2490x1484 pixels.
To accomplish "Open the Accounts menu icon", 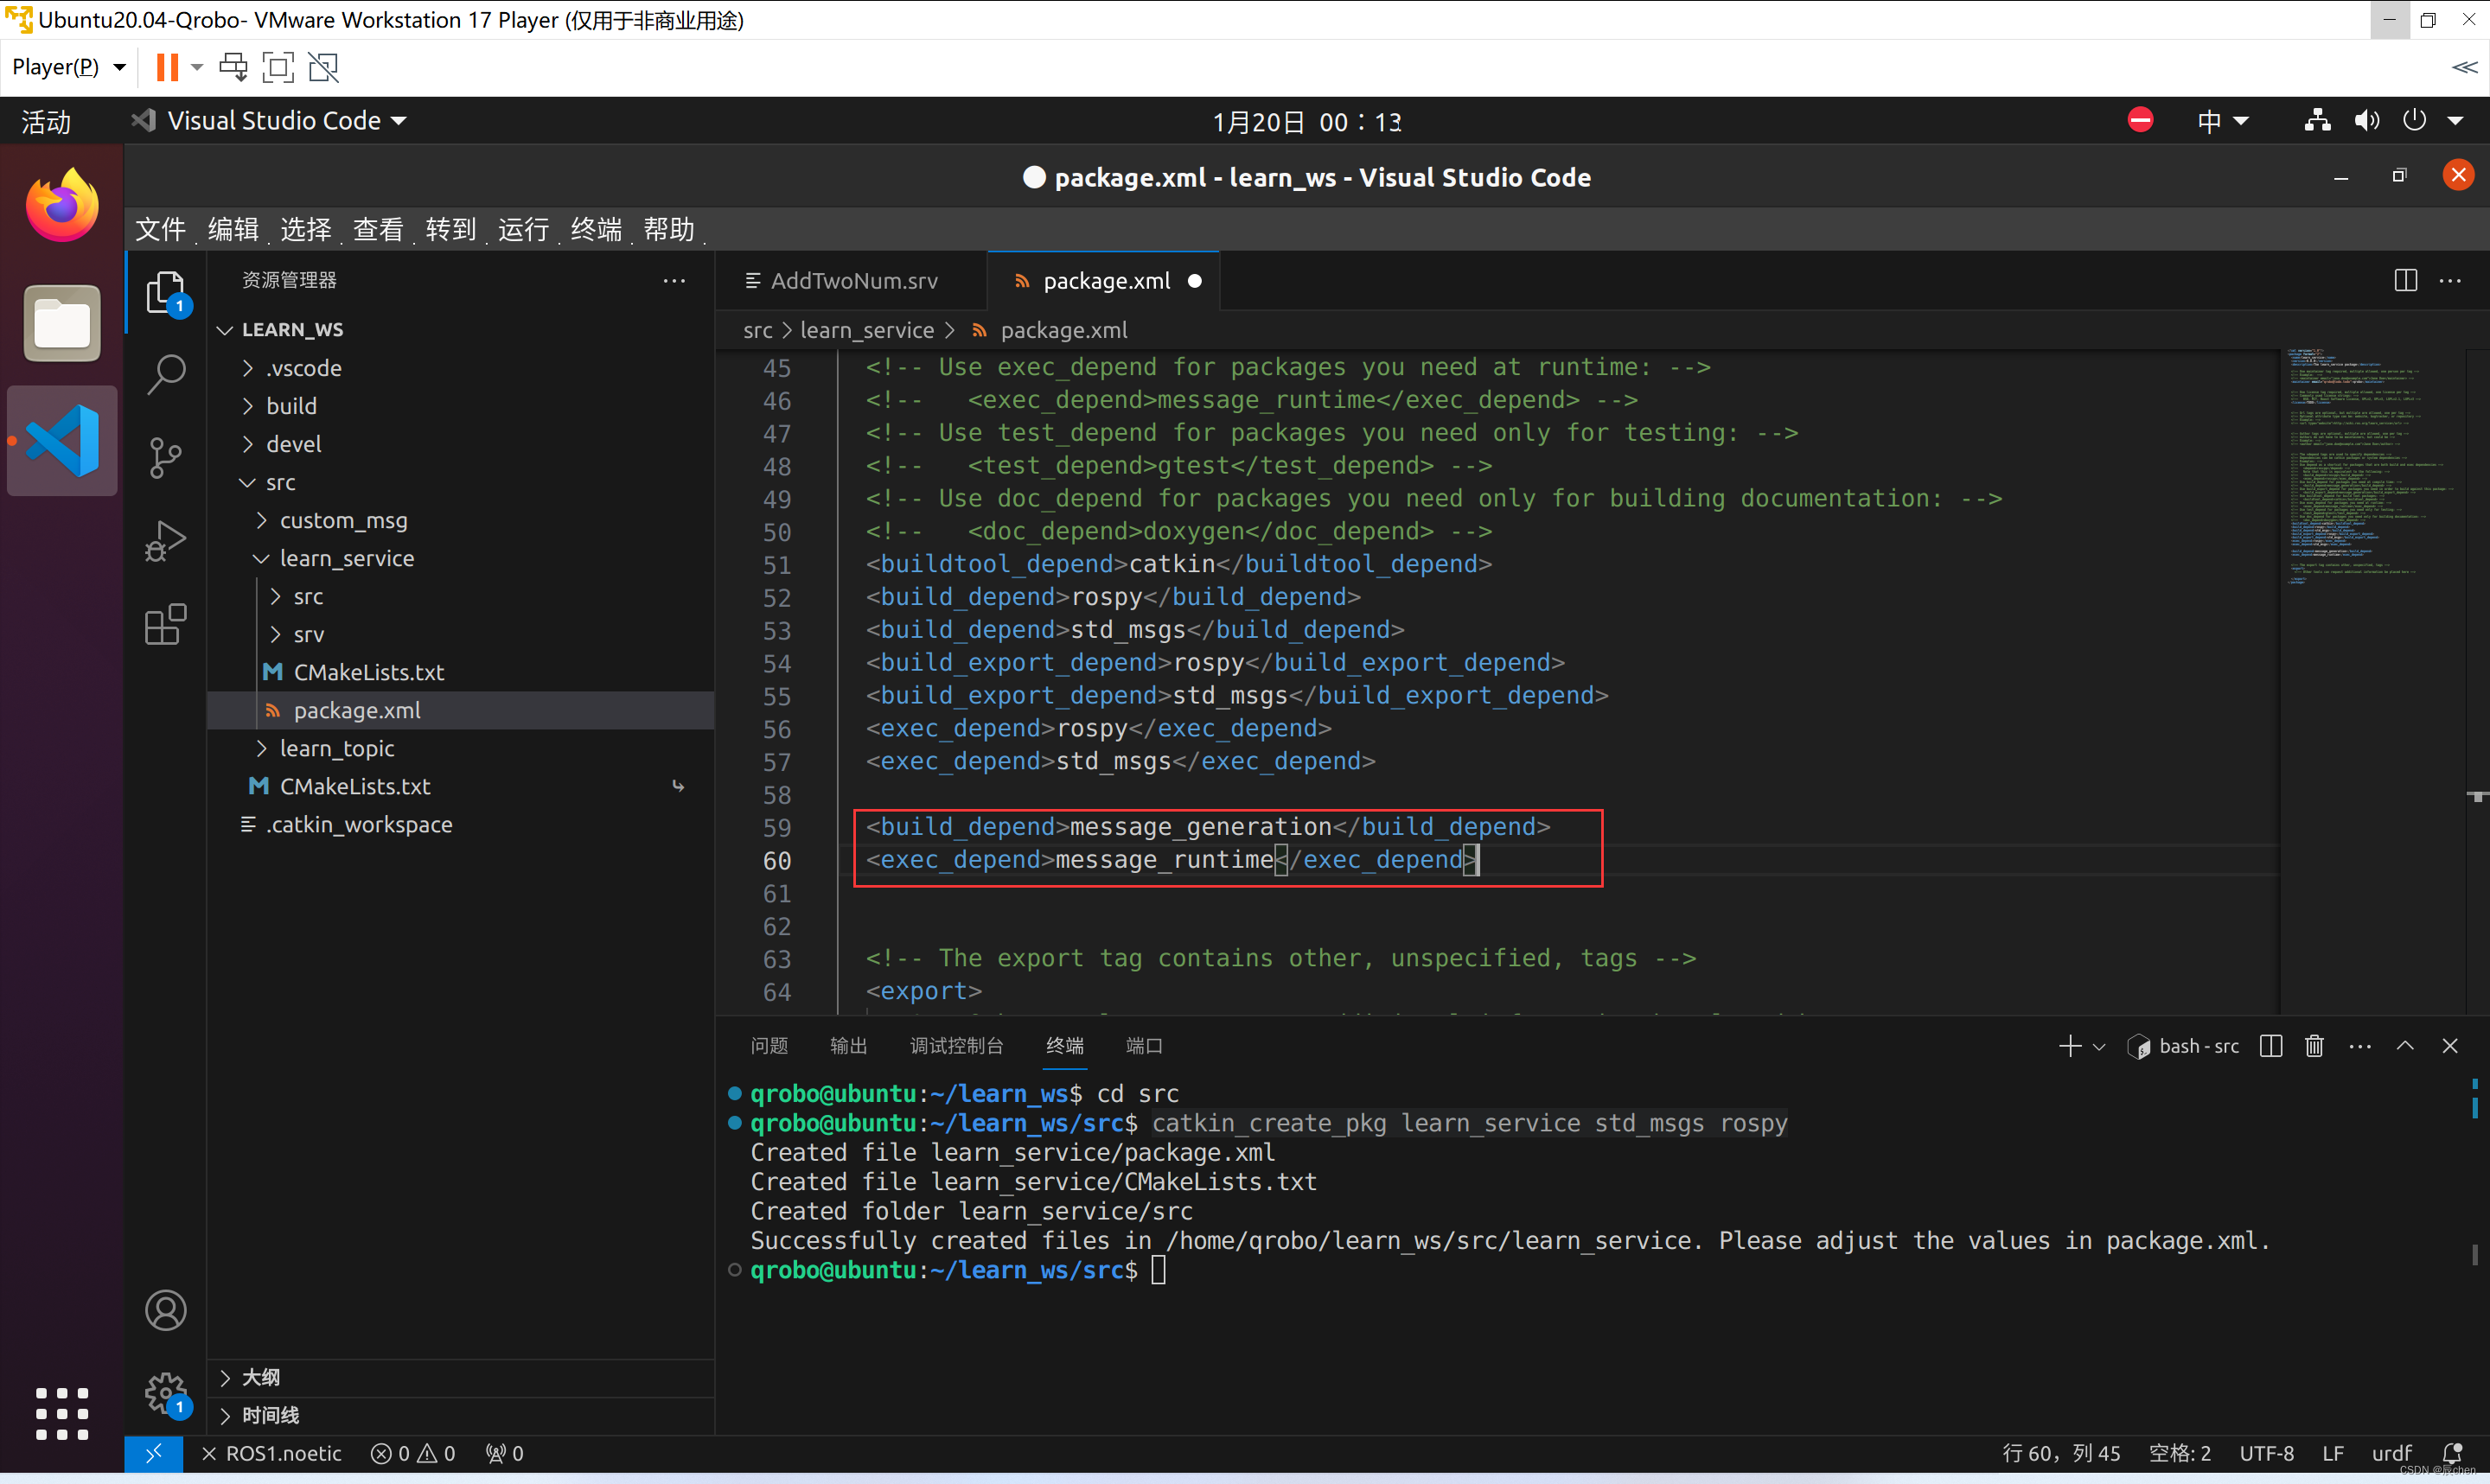I will [x=166, y=1310].
